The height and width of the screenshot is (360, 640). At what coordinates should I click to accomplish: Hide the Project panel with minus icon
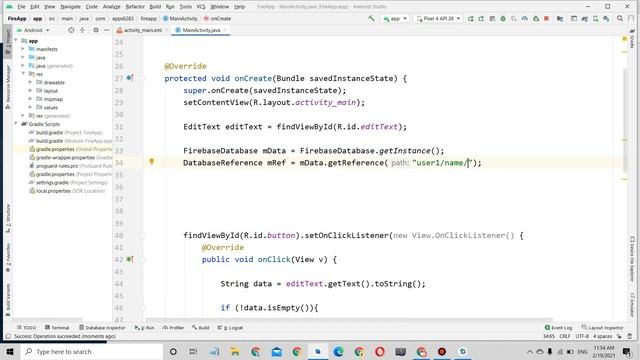point(107,30)
